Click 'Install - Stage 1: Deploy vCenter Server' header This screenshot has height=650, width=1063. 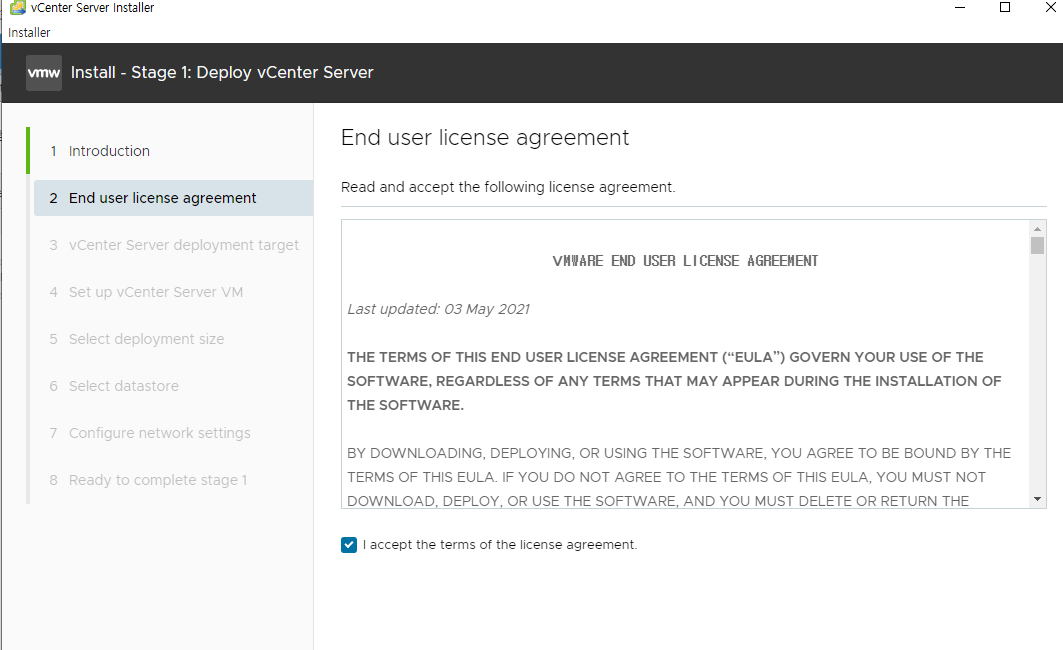[222, 73]
